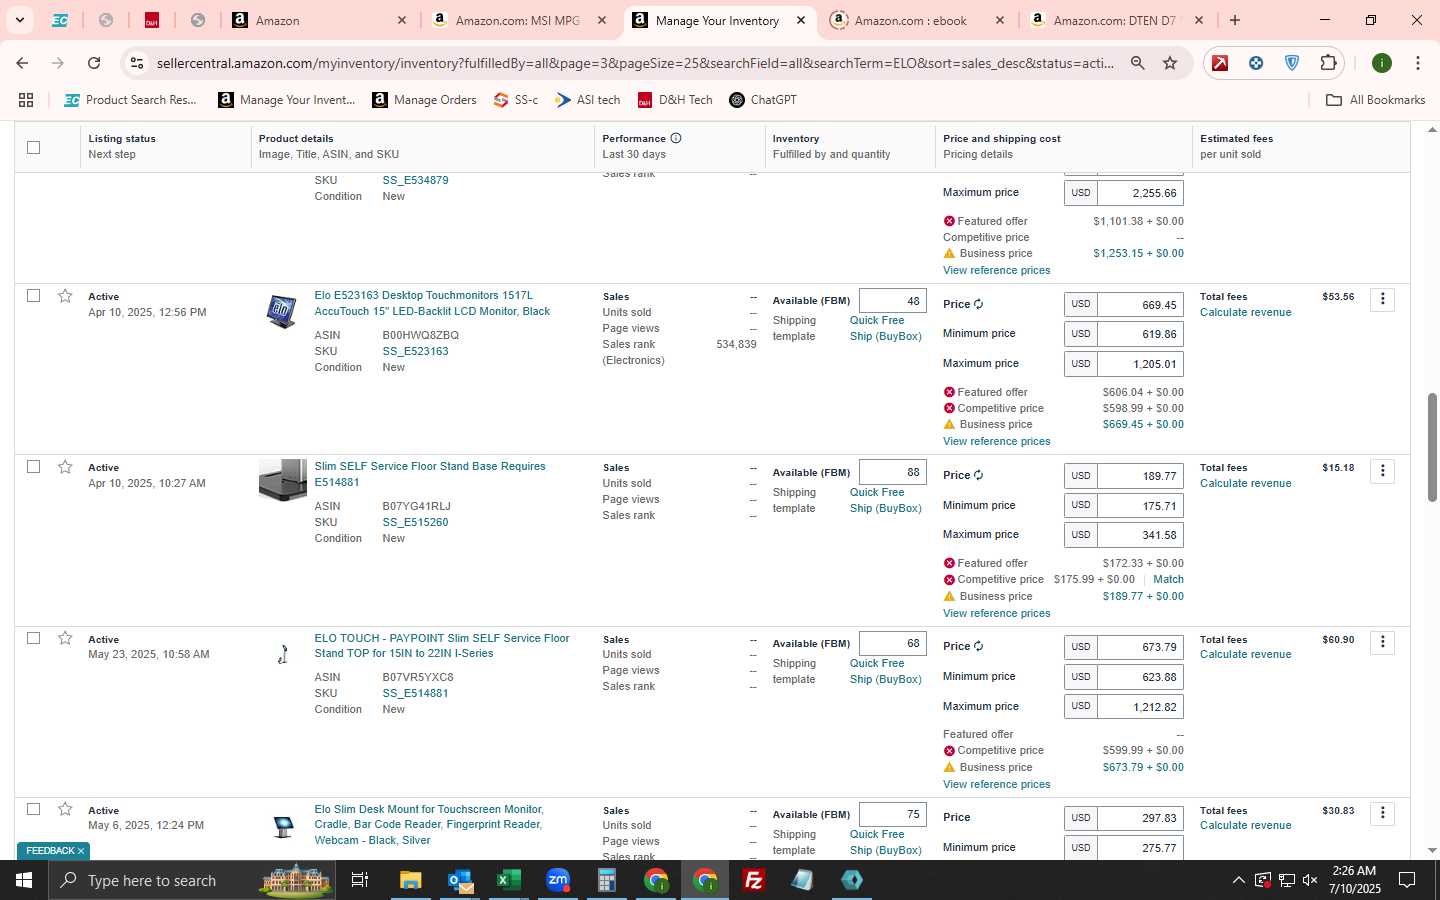This screenshot has width=1440, height=900.
Task: Open the Chrome profile avatar
Action: [x=1382, y=63]
